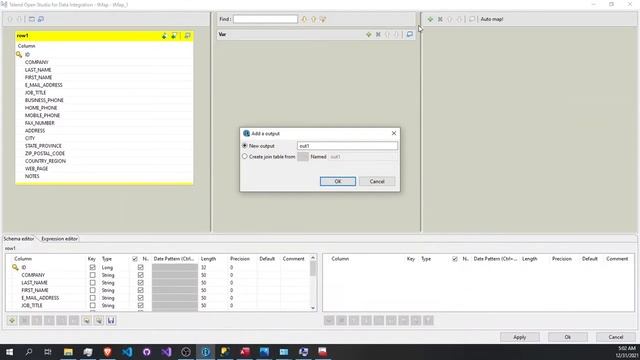Click the first arrow icon on row1 header
Screen dimensions: 640x360
164,36
